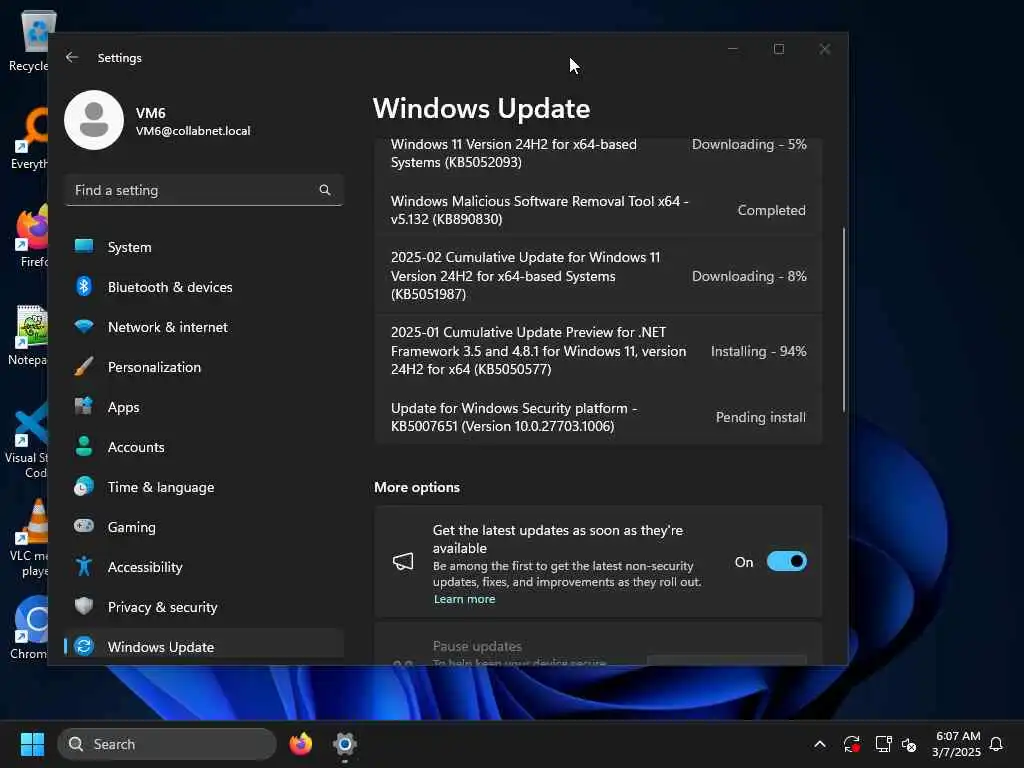Click the Windows Update tray icon

tap(852, 744)
